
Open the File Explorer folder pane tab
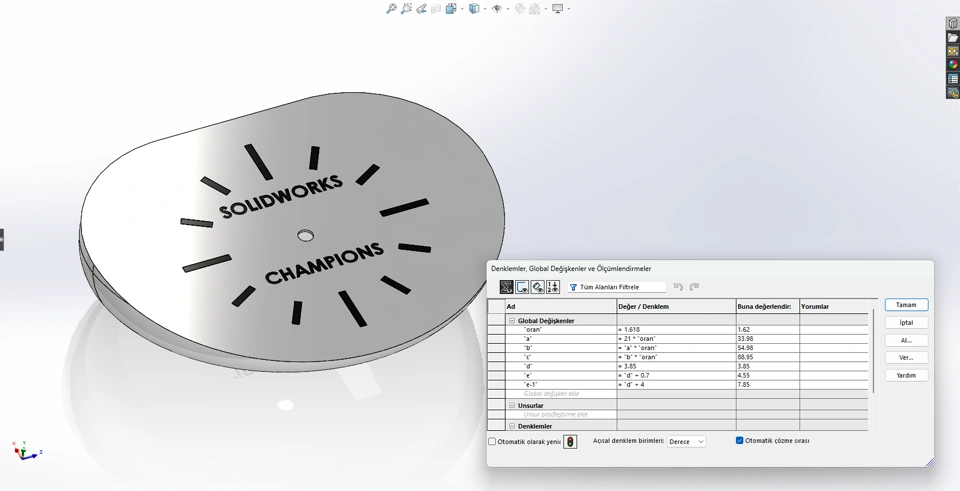pyautogui.click(x=953, y=37)
